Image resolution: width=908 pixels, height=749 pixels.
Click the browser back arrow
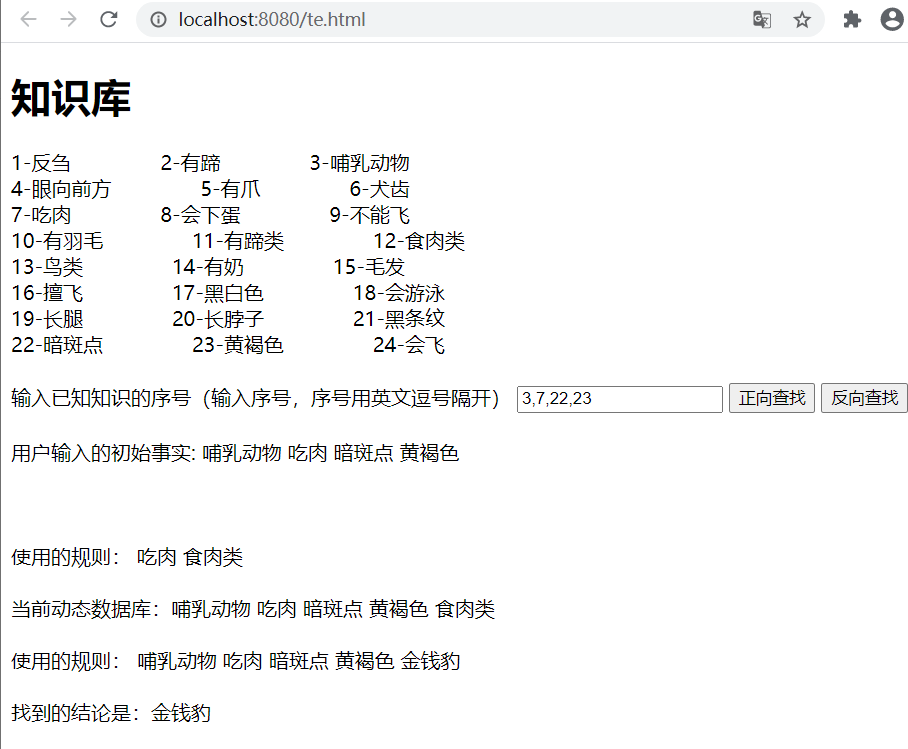coord(28,19)
